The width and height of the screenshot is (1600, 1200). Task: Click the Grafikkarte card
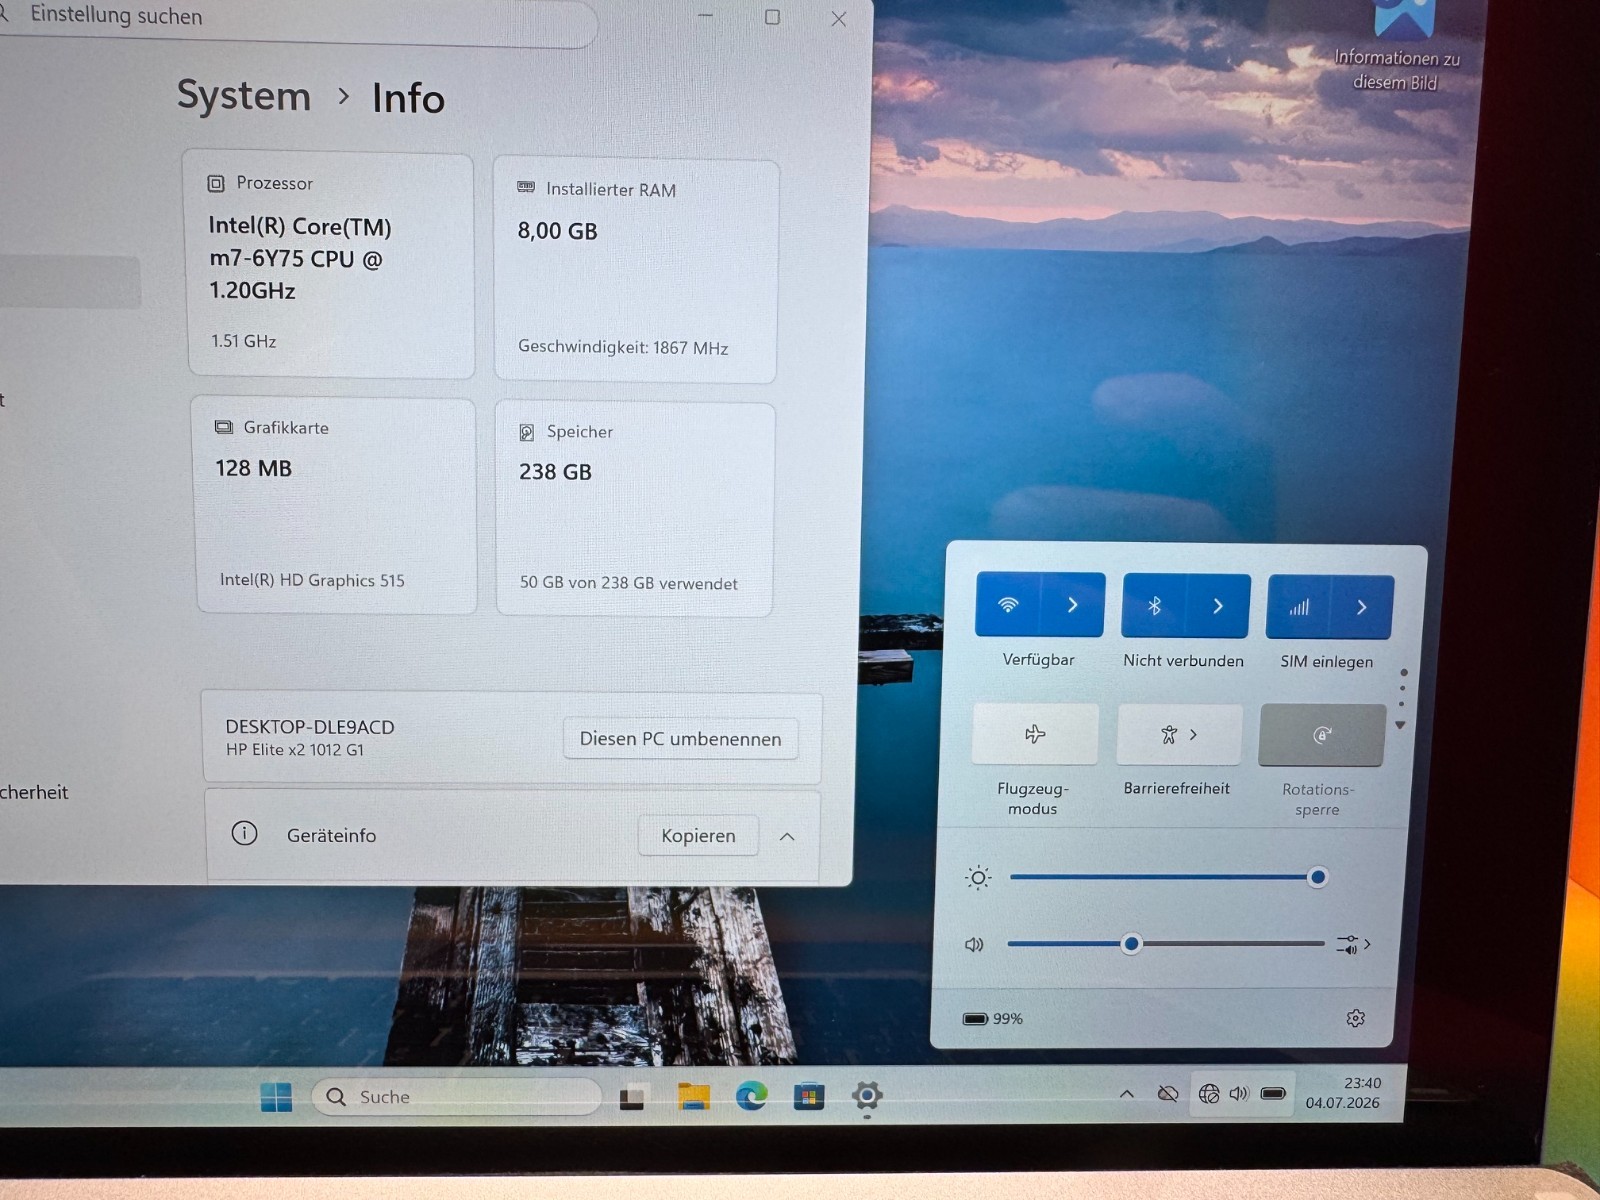pyautogui.click(x=335, y=505)
